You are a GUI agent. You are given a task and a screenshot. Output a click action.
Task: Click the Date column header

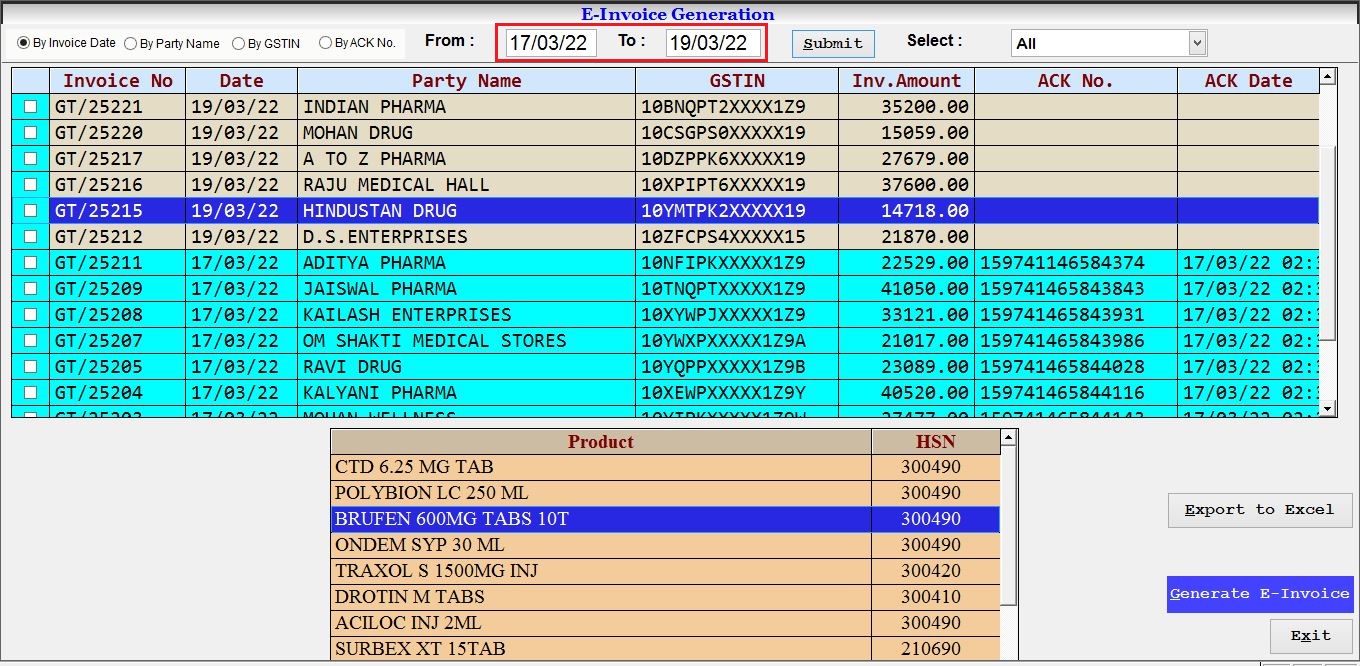click(241, 81)
